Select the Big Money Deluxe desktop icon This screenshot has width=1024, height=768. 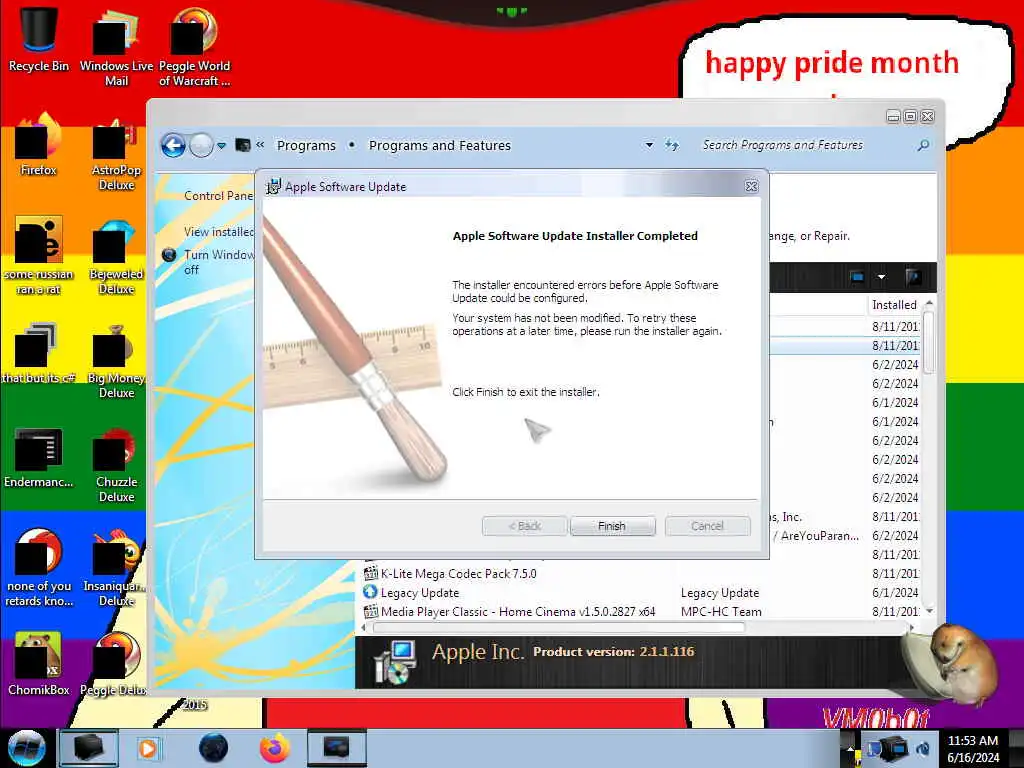pos(116,361)
